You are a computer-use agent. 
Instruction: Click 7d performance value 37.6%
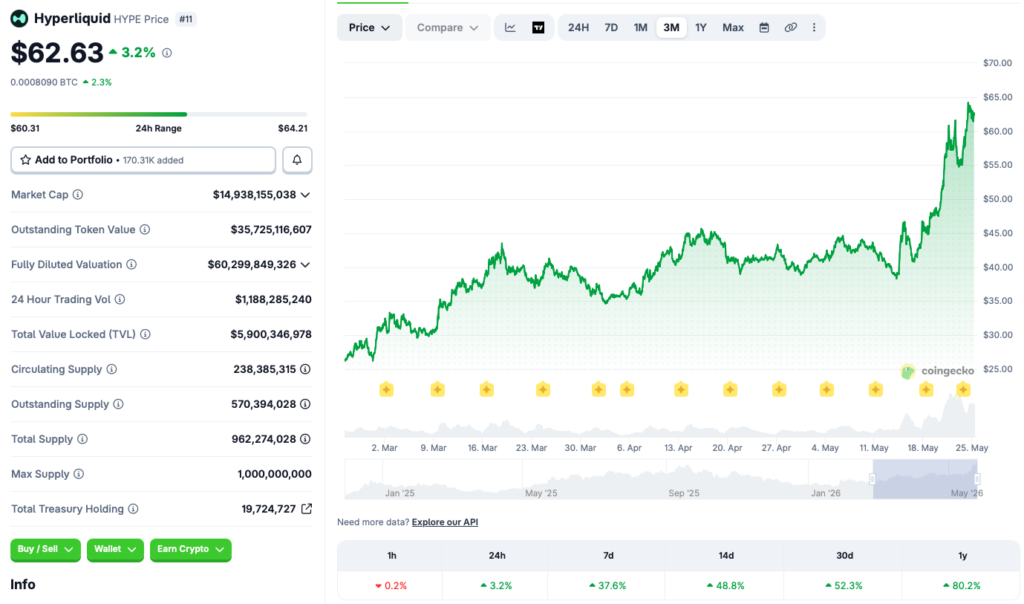pos(607,586)
